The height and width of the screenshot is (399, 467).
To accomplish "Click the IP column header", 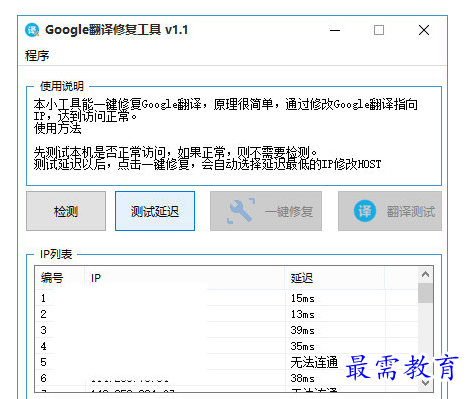I will [x=184, y=278].
